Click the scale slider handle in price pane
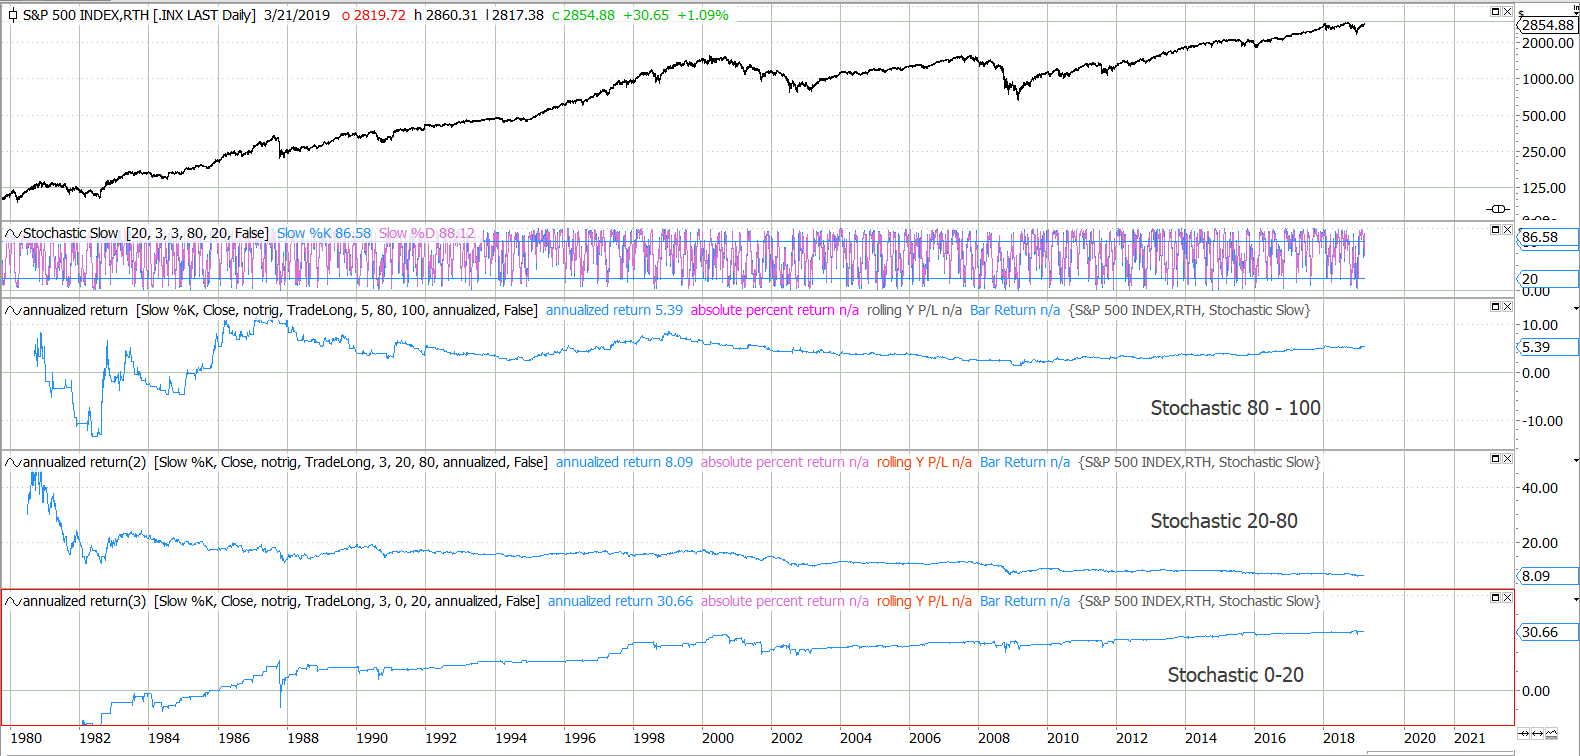The width and height of the screenshot is (1580, 756). pyautogui.click(x=1497, y=208)
